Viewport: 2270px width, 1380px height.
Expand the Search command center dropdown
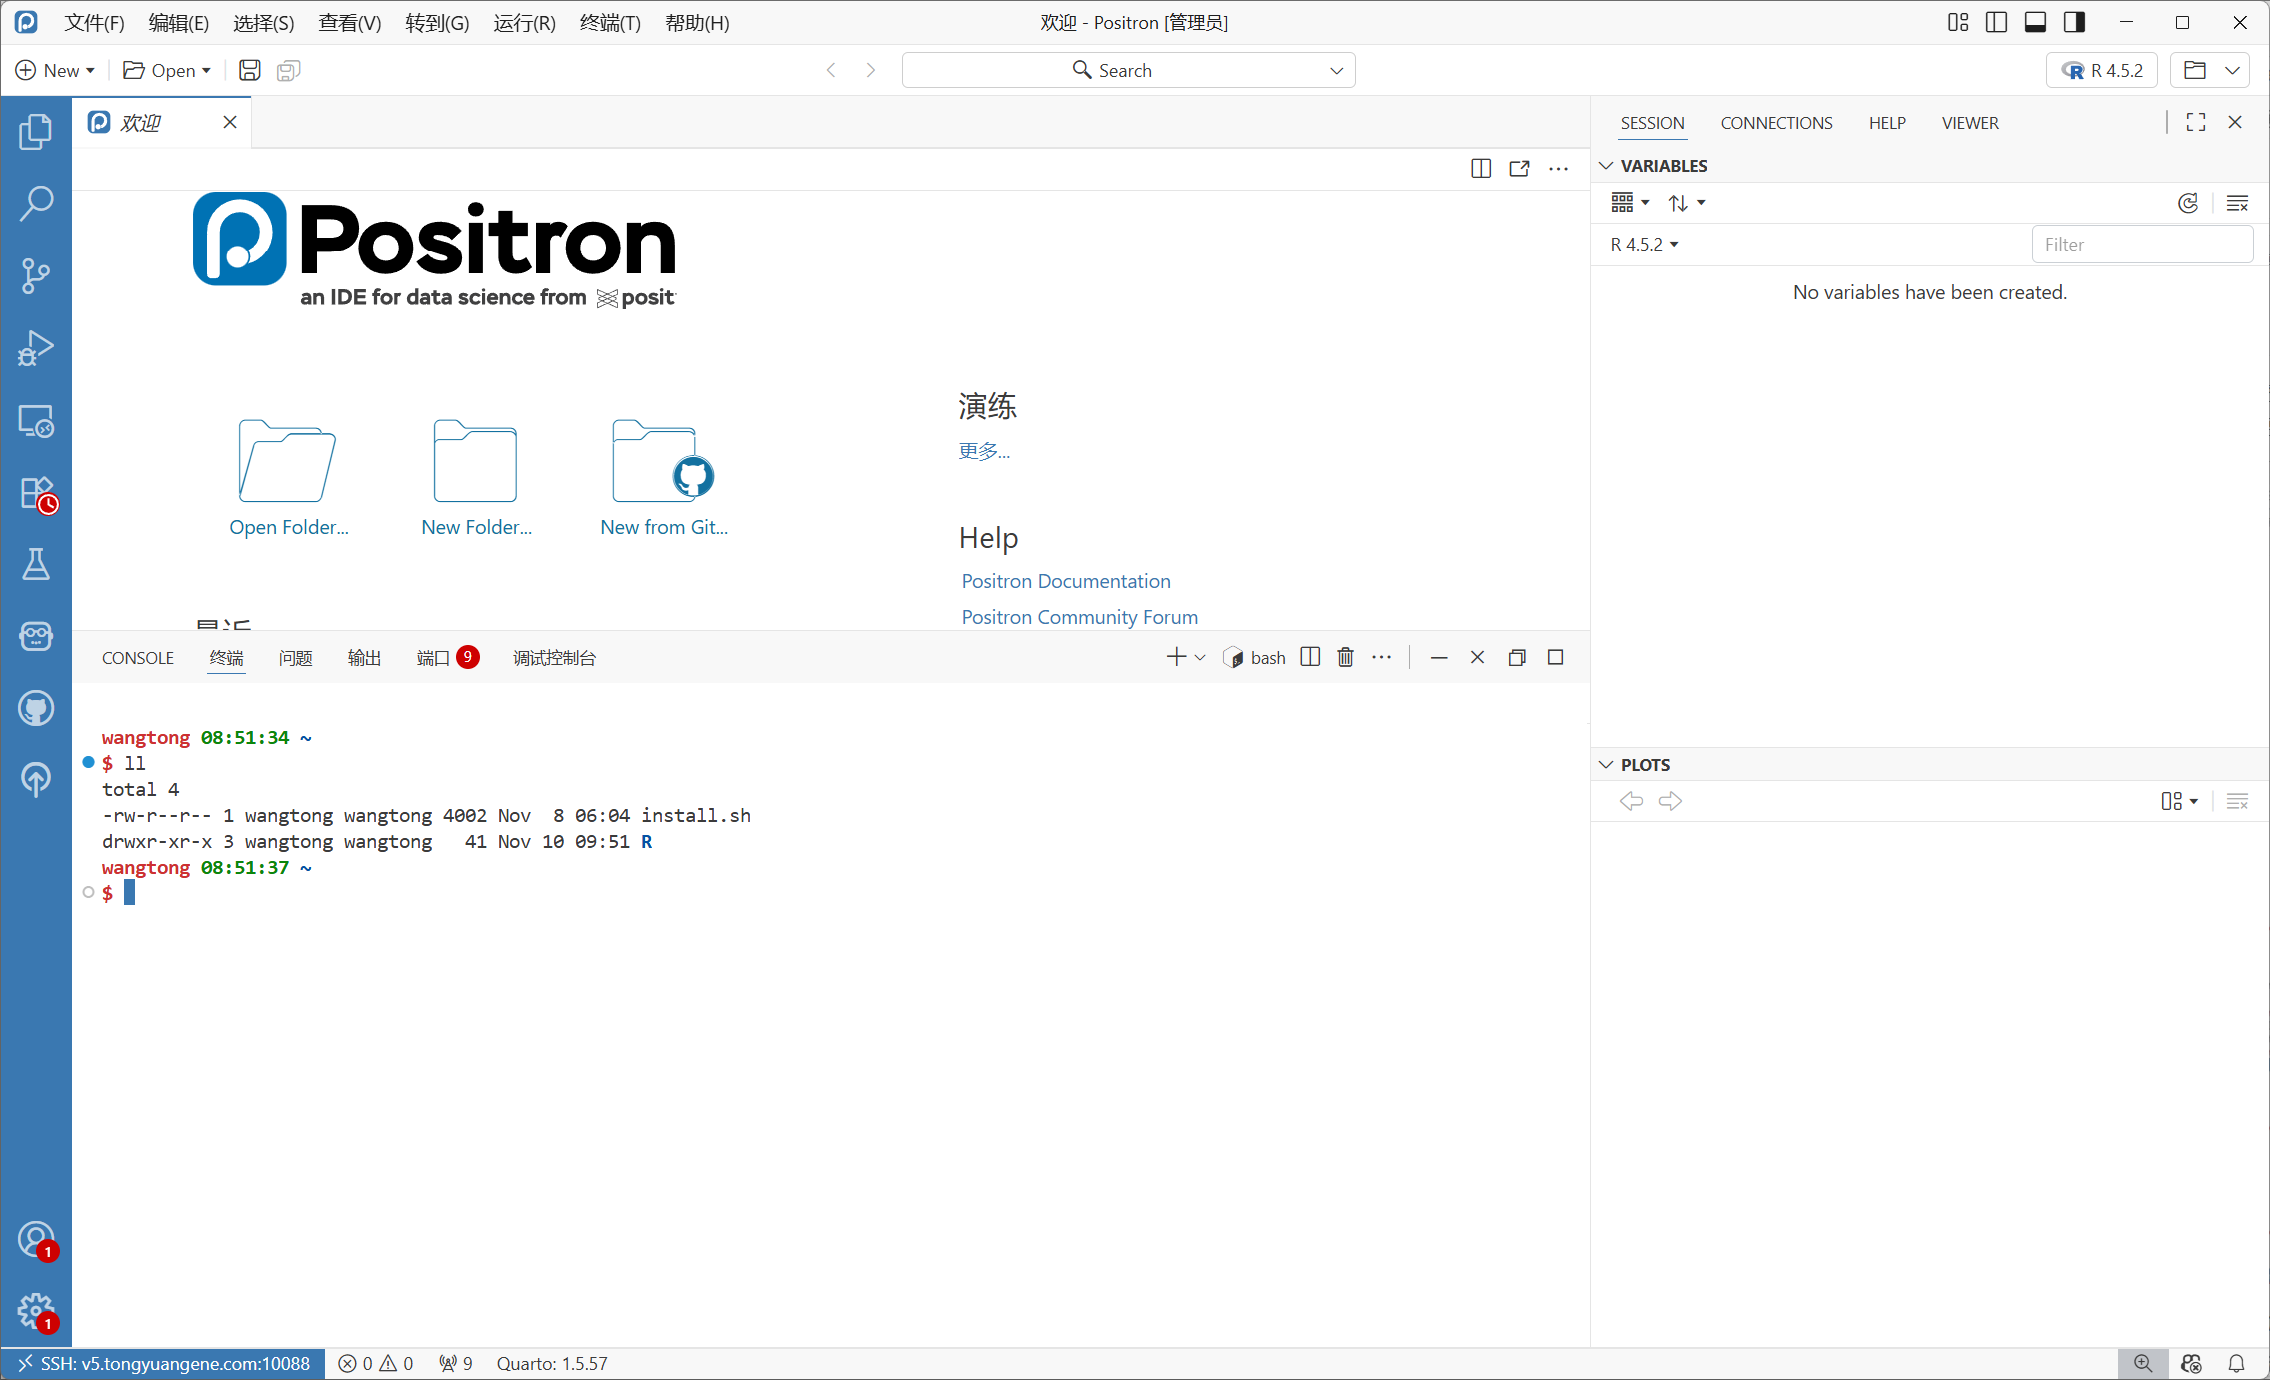1336,70
